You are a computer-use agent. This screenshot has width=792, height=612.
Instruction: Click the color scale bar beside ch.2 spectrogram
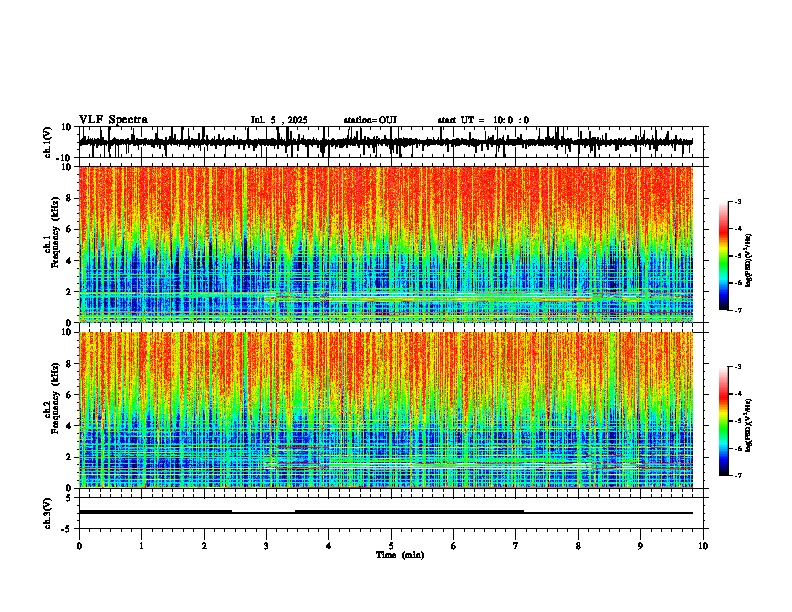(x=723, y=421)
